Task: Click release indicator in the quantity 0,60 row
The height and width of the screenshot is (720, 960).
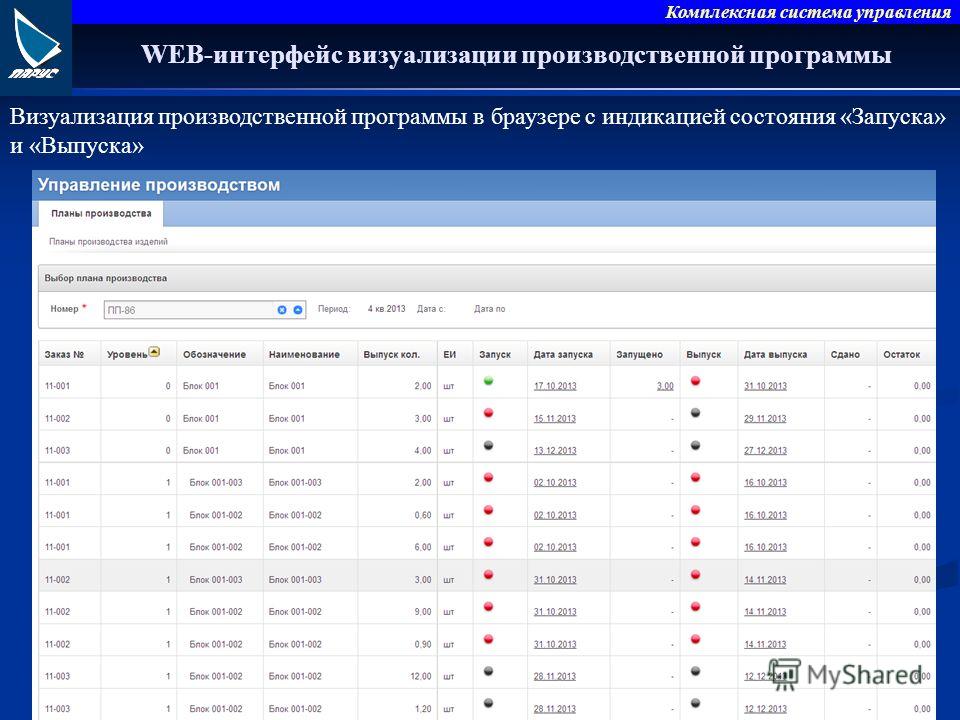Action: 695,510
